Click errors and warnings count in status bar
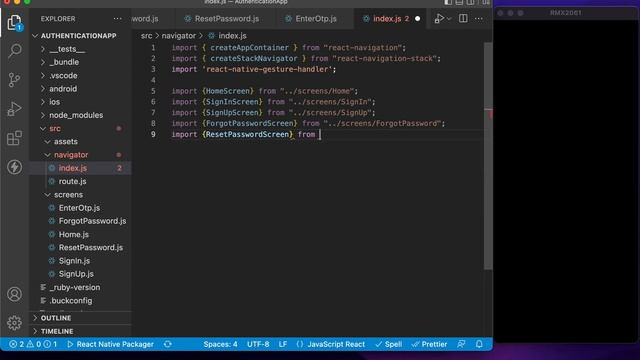640x360 pixels. coord(33,344)
